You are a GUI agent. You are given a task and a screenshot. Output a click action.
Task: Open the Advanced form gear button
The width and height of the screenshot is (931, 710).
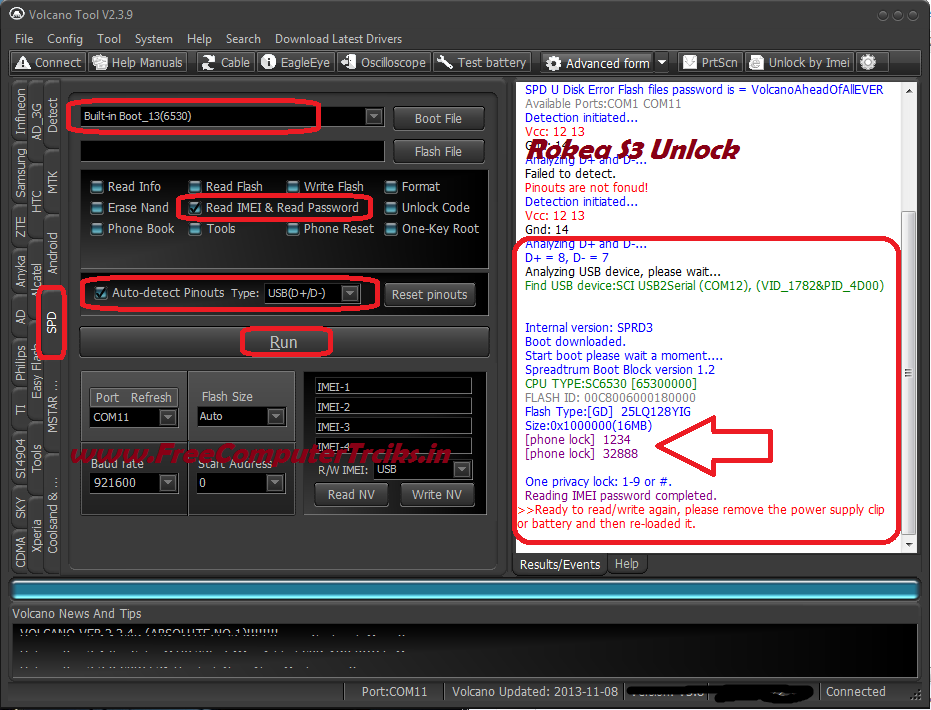[597, 63]
